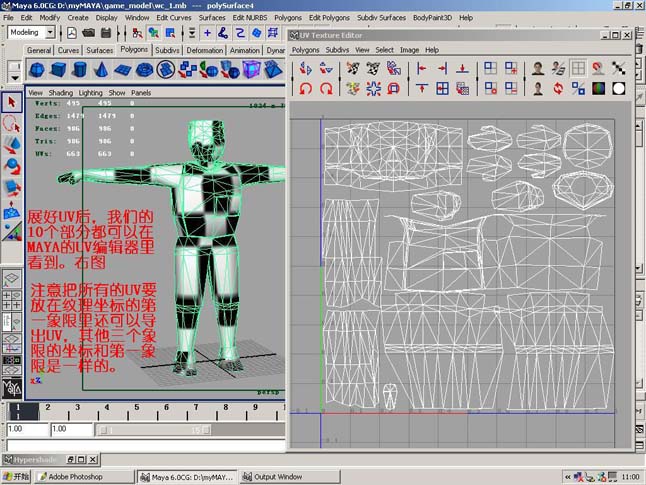This screenshot has height=485, width=646.
Task: Click the polygon cylinder shelf icon
Action: pos(79,70)
